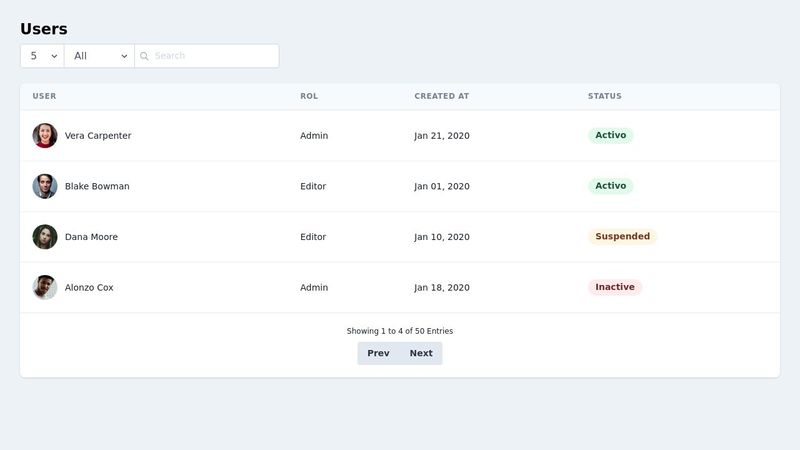Click Dana Moore's avatar photo

(x=44, y=237)
